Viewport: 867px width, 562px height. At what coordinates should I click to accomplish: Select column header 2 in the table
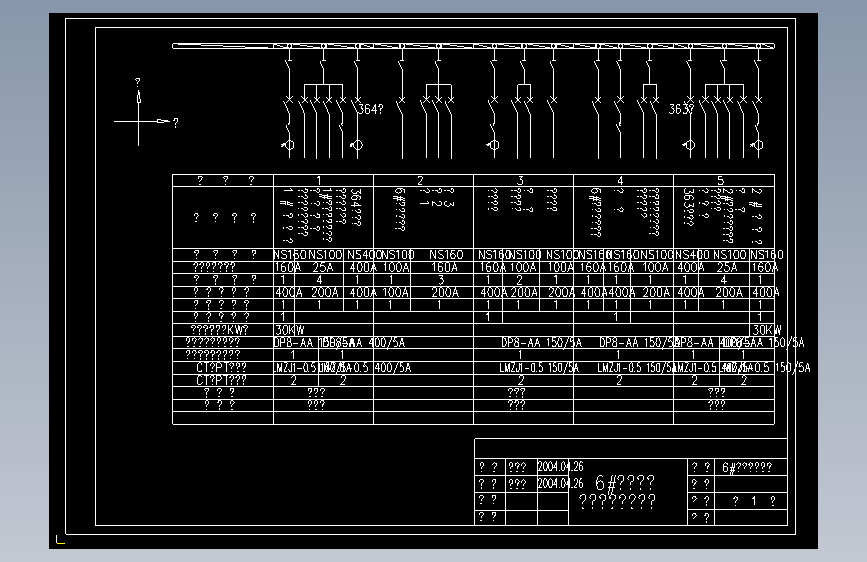(420, 180)
